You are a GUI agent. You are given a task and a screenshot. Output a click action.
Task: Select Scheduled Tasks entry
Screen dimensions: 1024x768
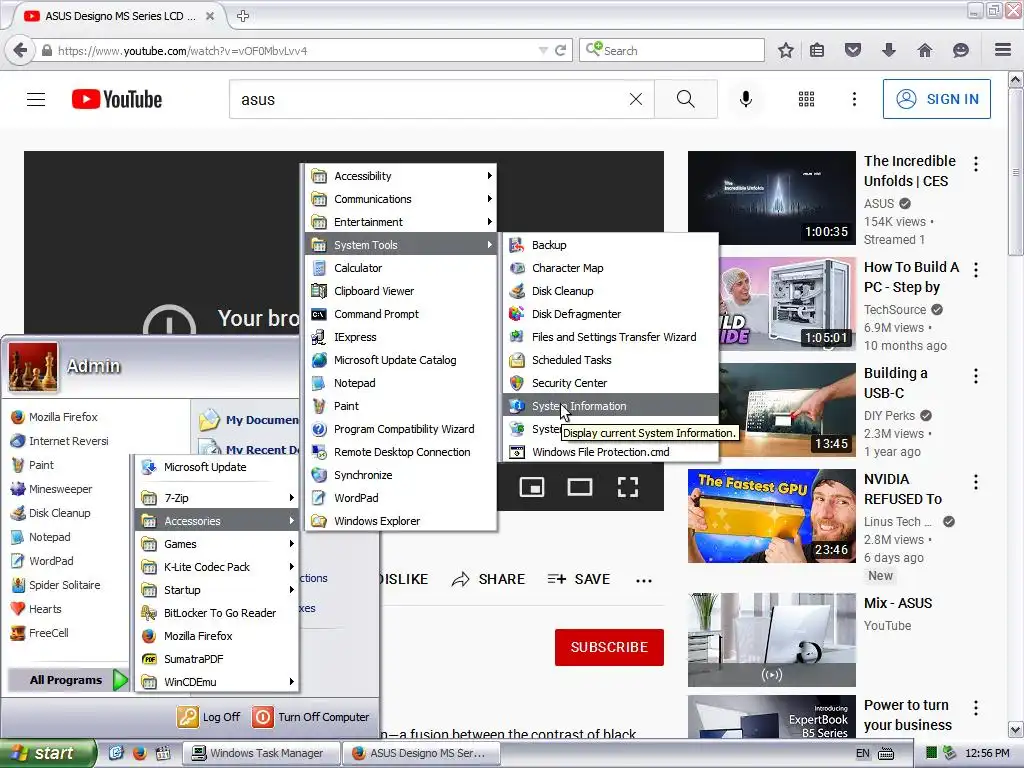610,360
